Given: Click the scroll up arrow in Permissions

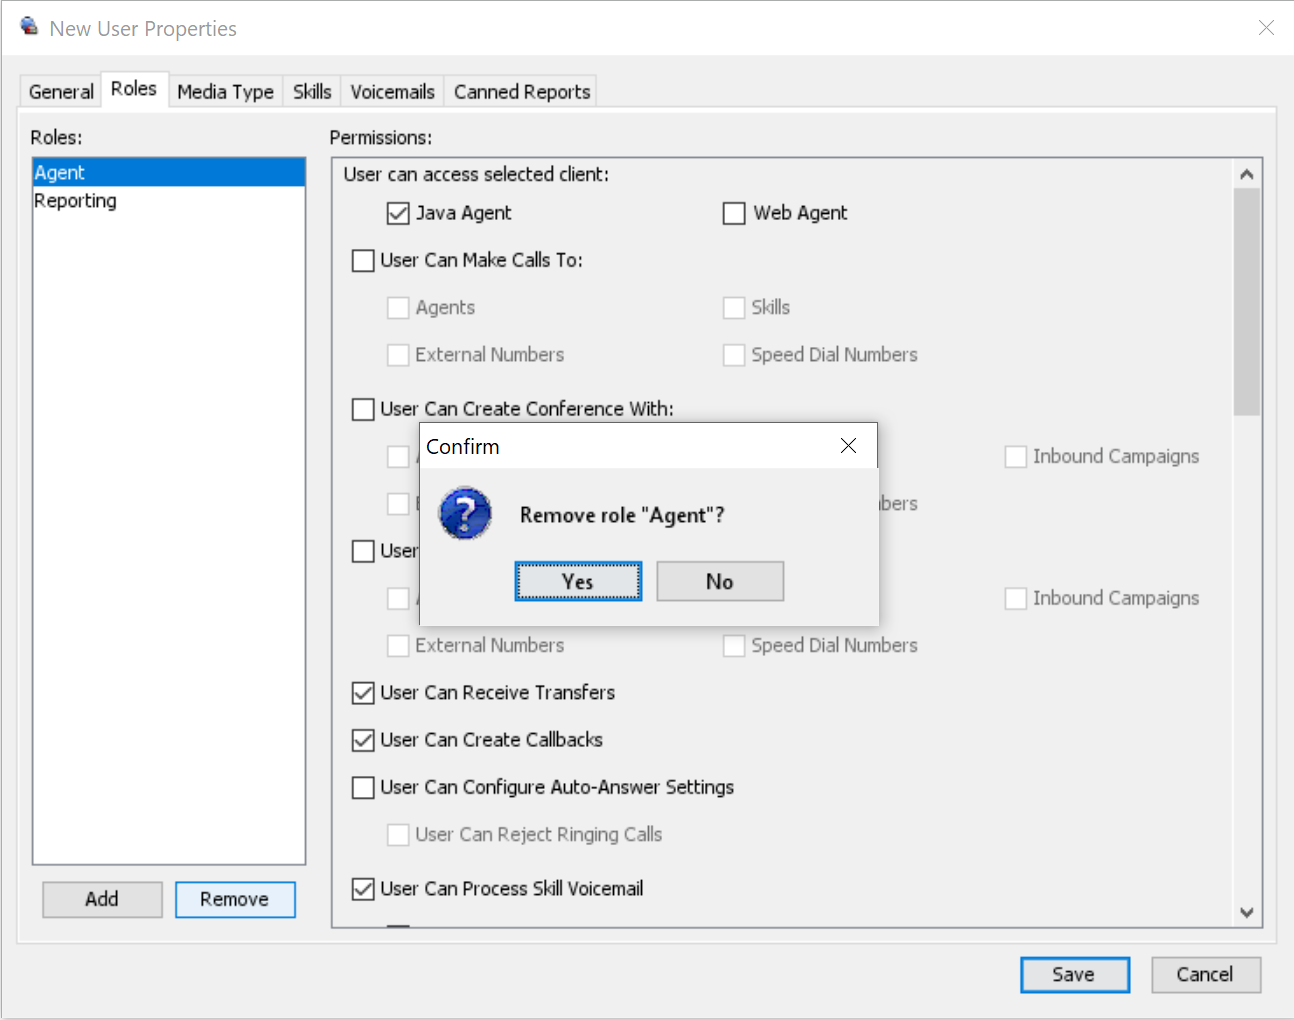Looking at the screenshot, I should pyautogui.click(x=1246, y=175).
